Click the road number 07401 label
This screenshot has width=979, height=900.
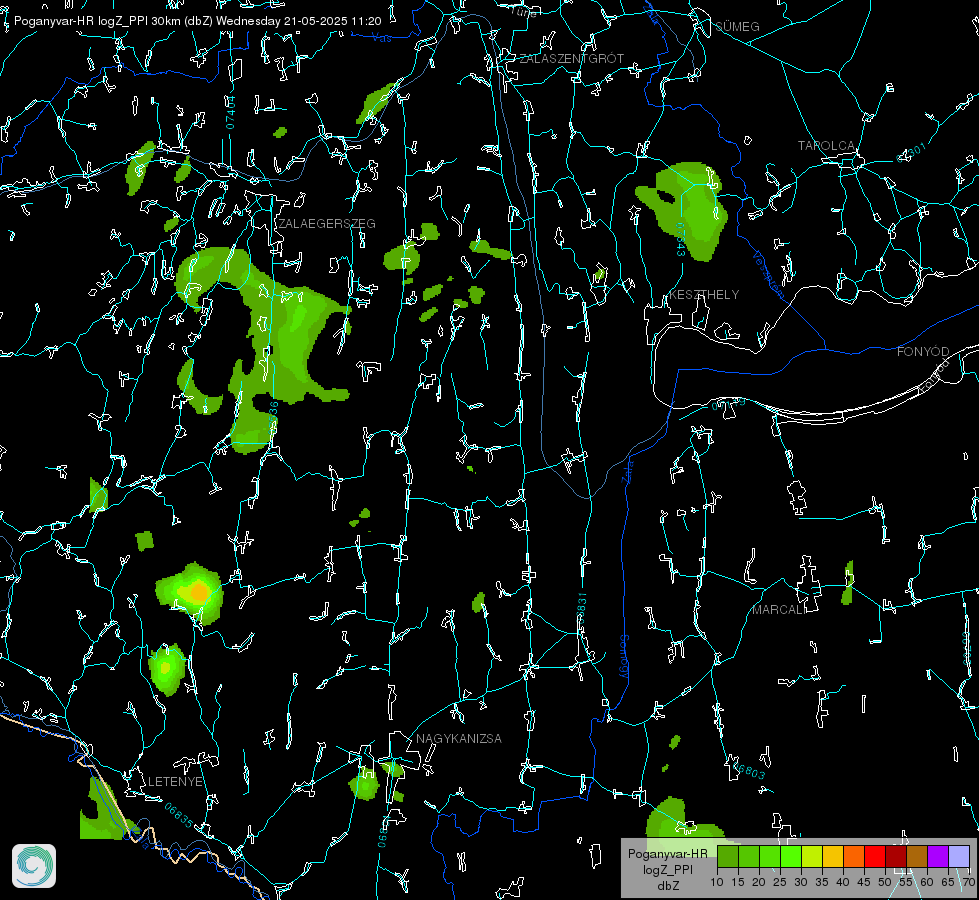230,112
